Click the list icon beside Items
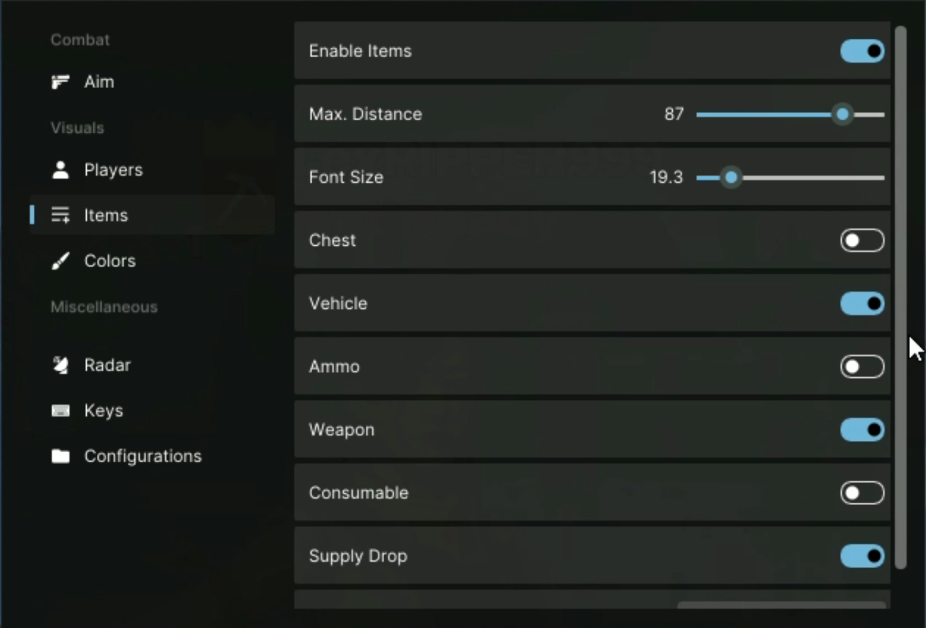This screenshot has width=926, height=628. pyautogui.click(x=61, y=215)
